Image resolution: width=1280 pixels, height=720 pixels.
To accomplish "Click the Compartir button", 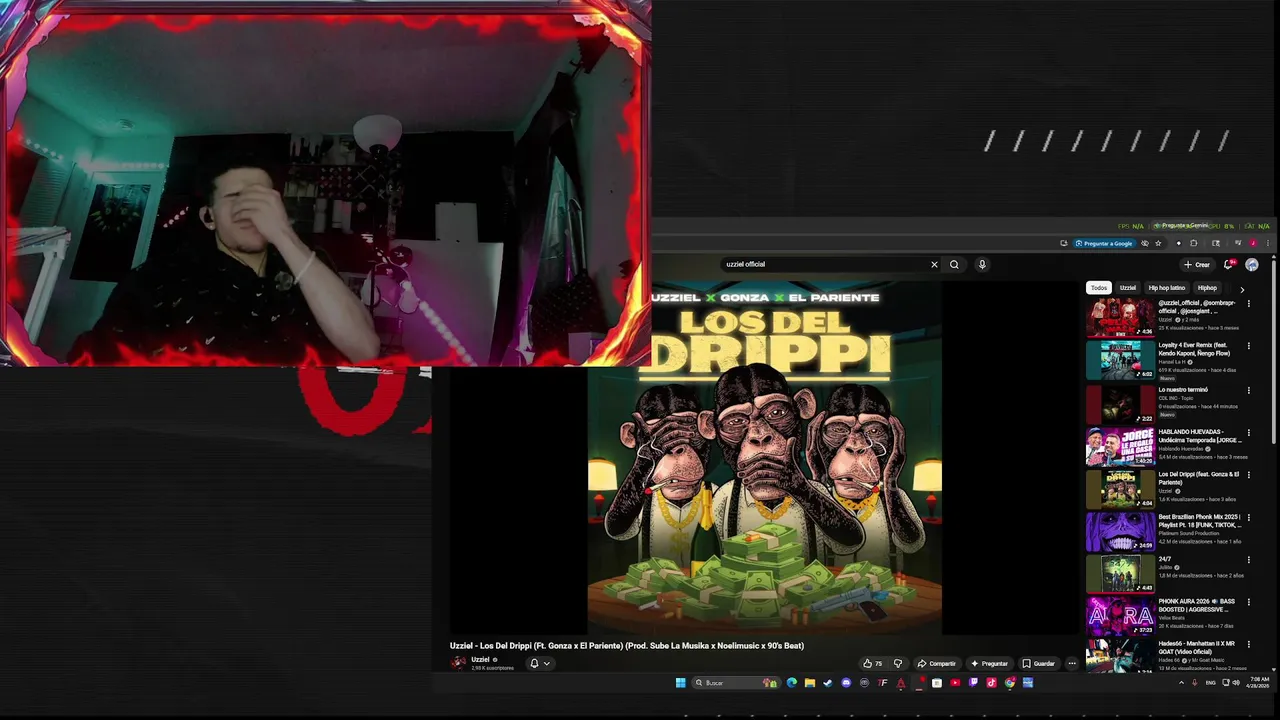I will (936, 663).
